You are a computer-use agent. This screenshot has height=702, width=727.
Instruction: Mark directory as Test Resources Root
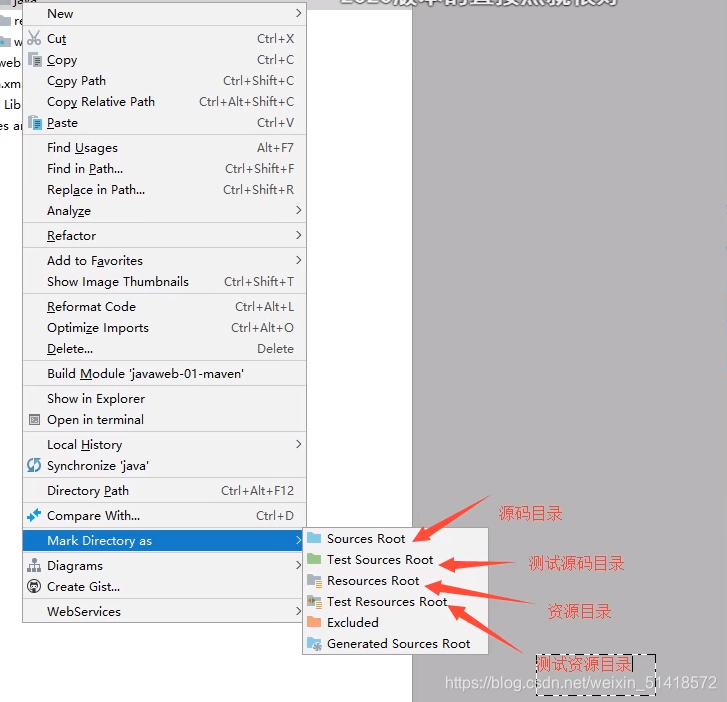click(395, 601)
